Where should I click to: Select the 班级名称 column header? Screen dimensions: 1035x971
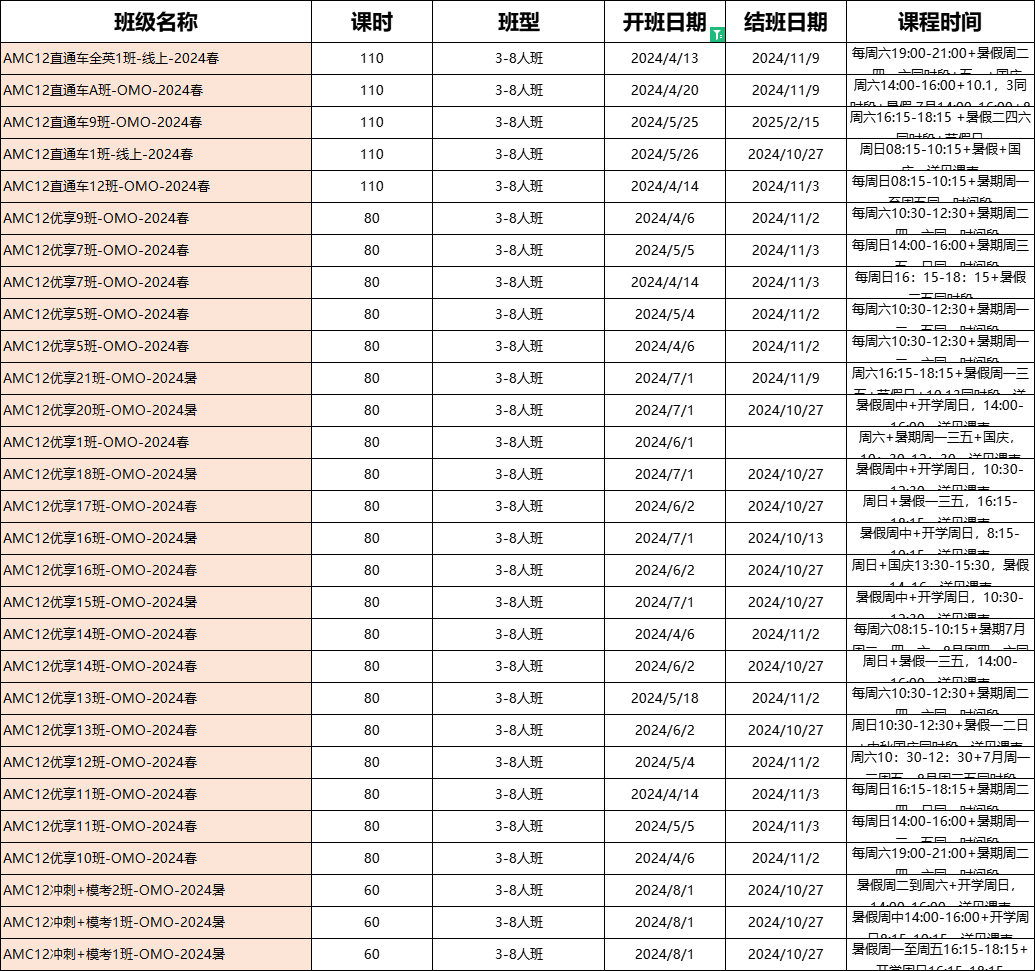coord(156,22)
